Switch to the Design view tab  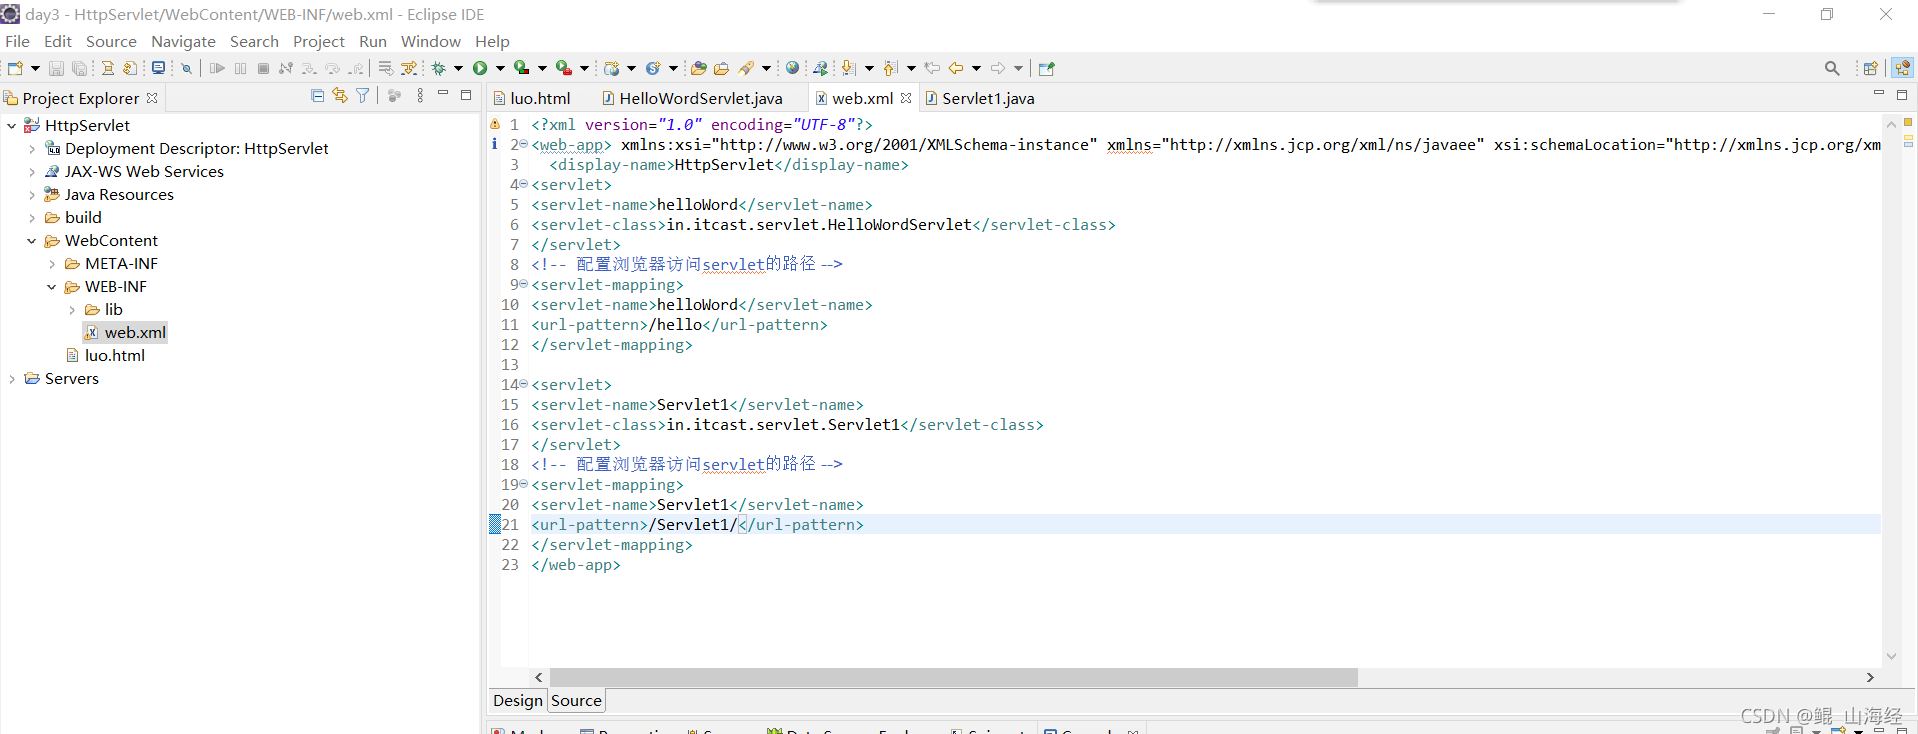[x=517, y=701]
